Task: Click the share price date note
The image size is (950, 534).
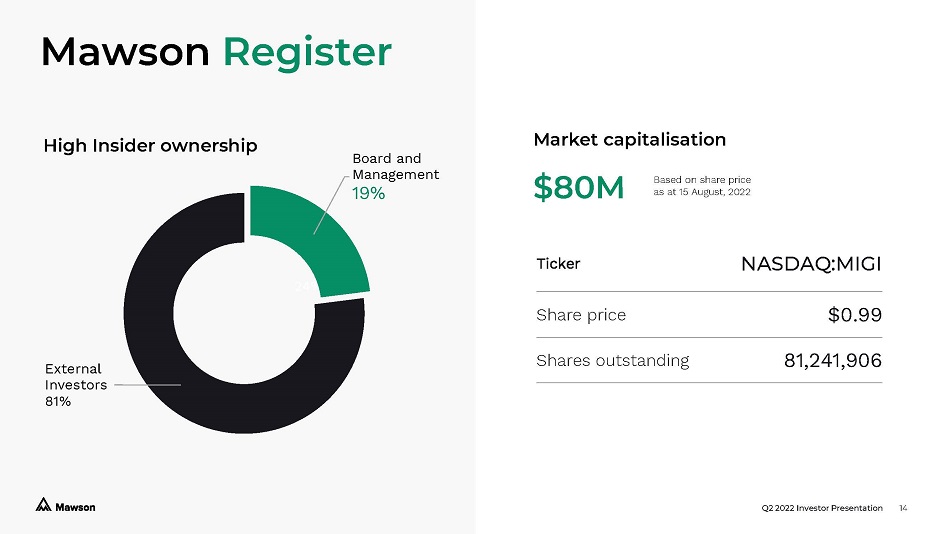Action: 702,186
